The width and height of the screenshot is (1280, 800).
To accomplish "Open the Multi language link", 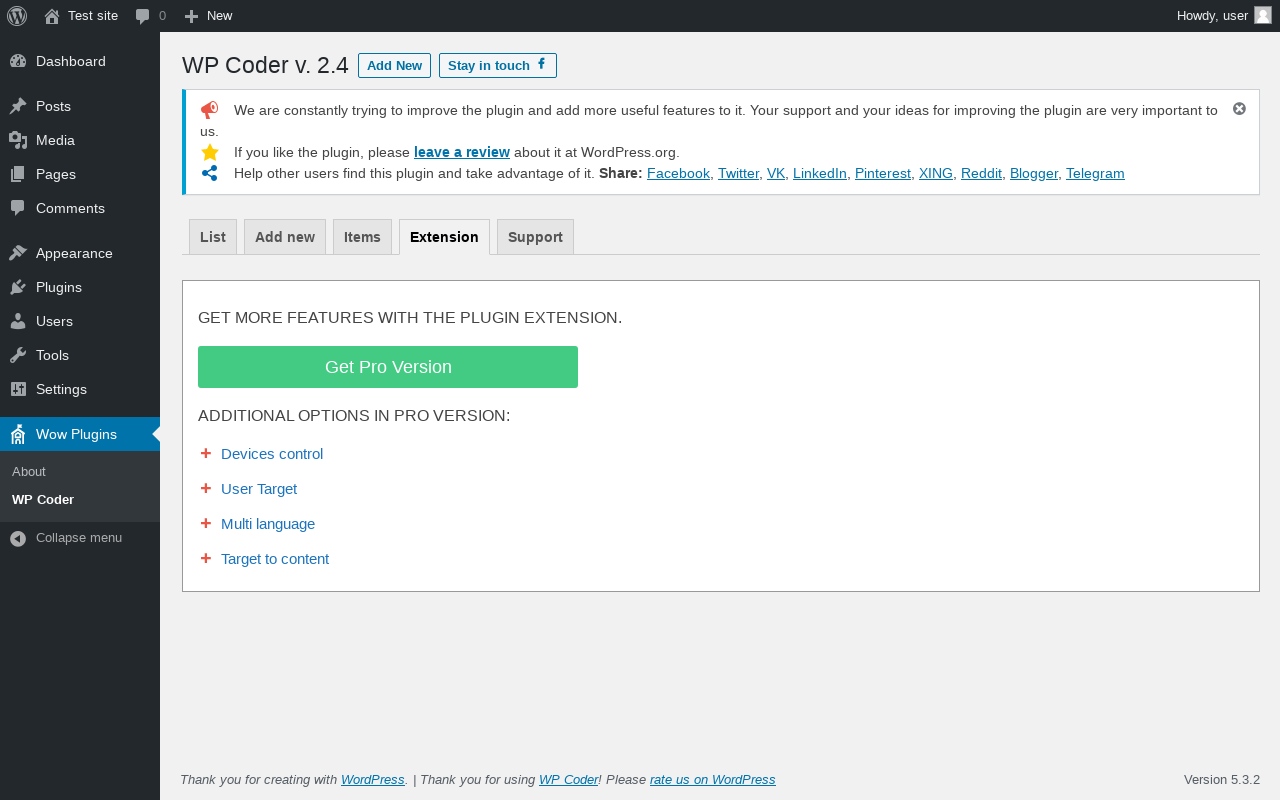I will (268, 524).
